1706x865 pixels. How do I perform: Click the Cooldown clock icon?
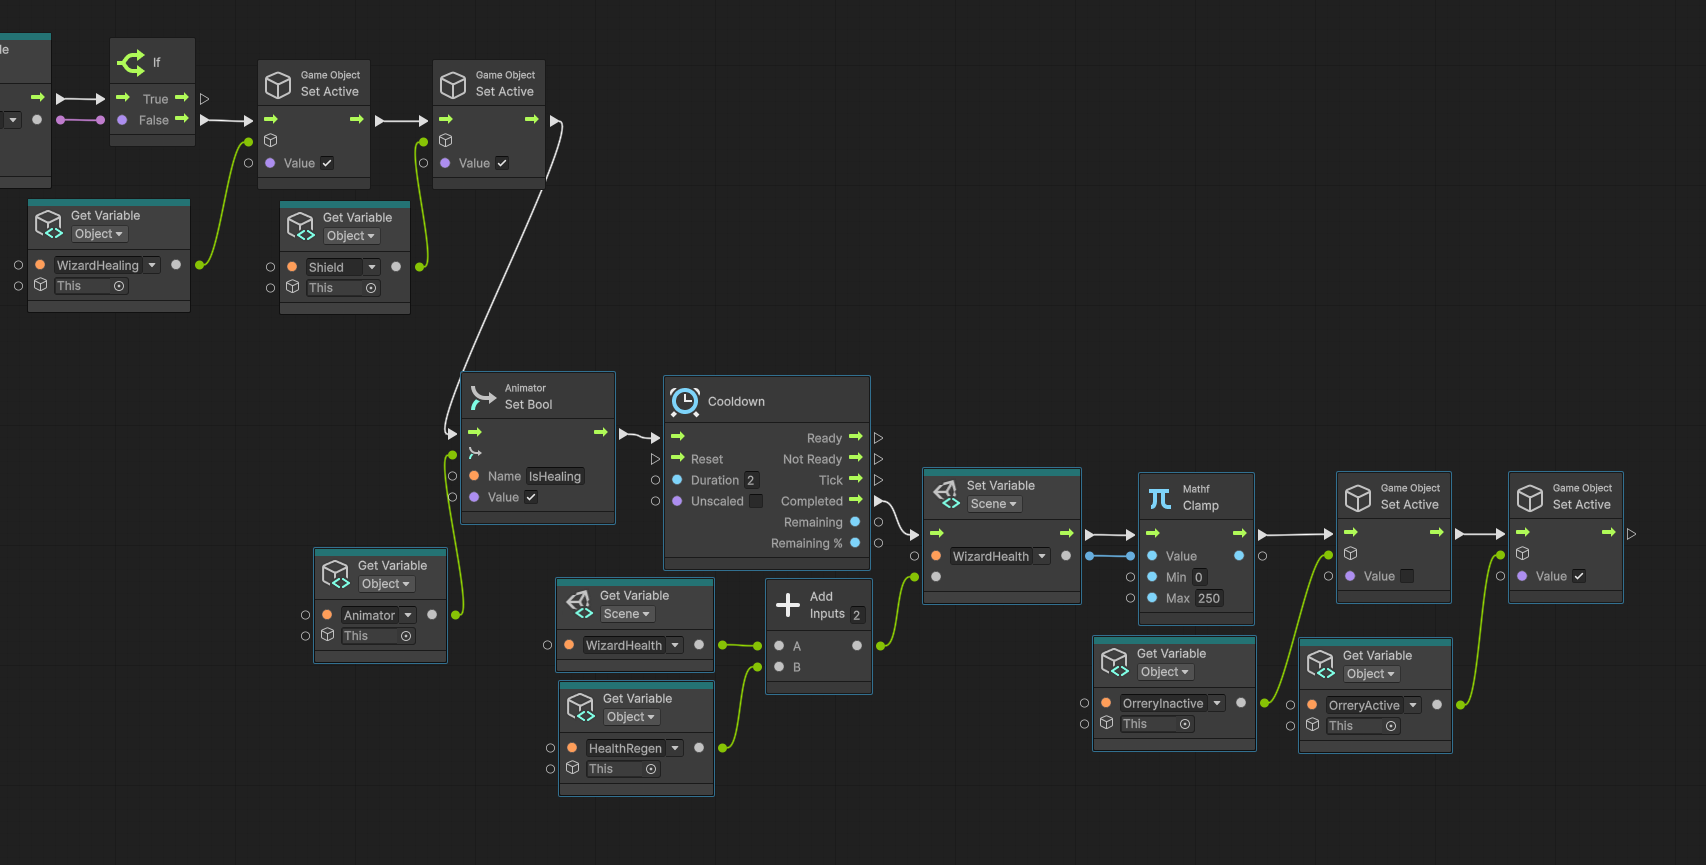(x=685, y=401)
